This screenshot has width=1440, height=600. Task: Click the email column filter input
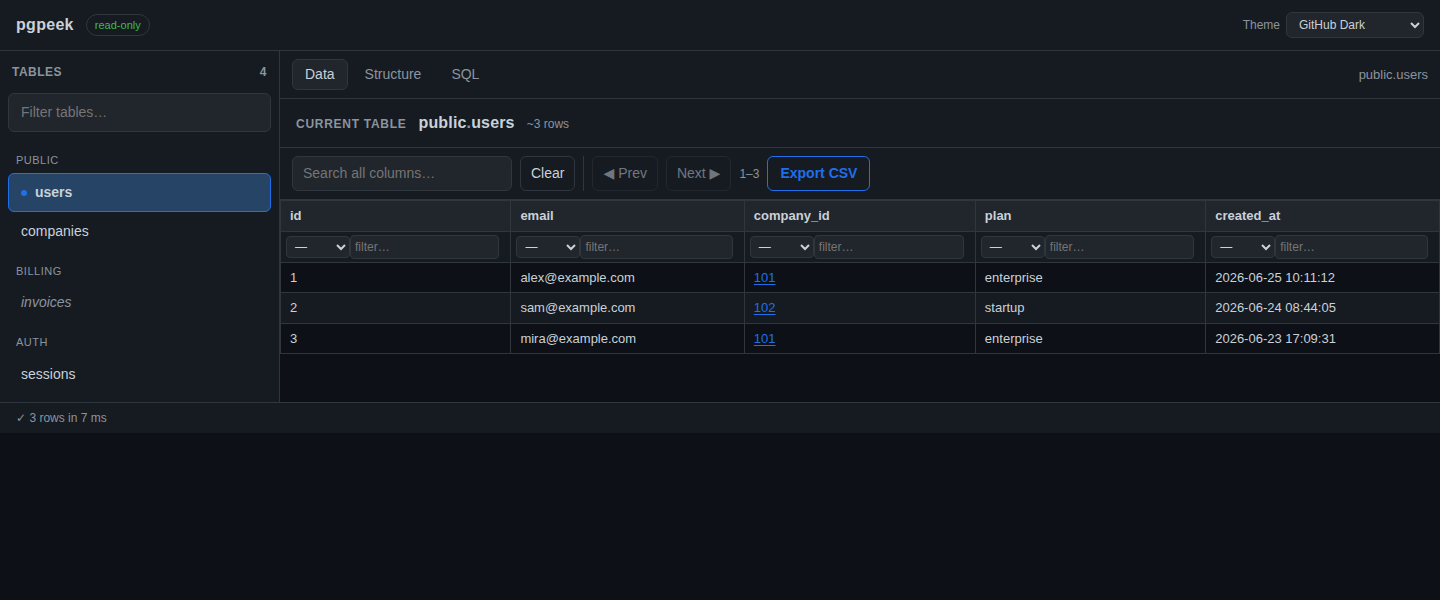656,247
